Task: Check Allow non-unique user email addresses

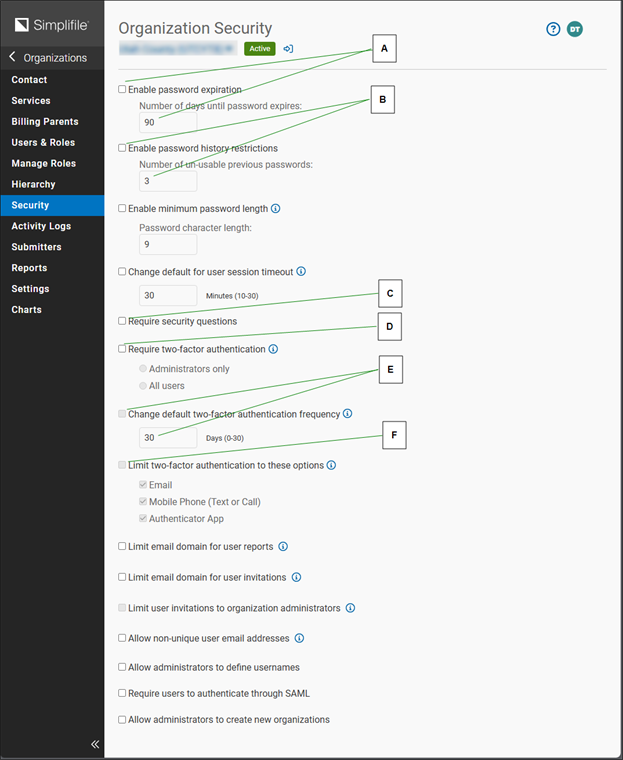Action: point(122,638)
